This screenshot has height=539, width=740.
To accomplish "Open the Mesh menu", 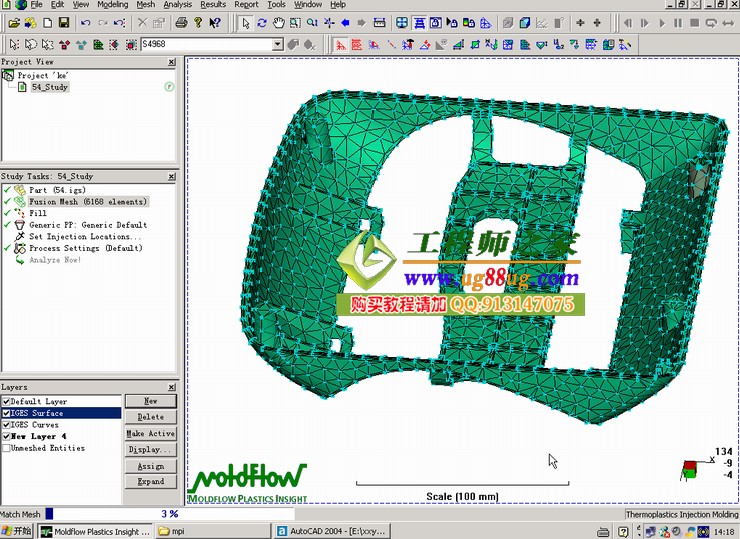I will (x=145, y=5).
